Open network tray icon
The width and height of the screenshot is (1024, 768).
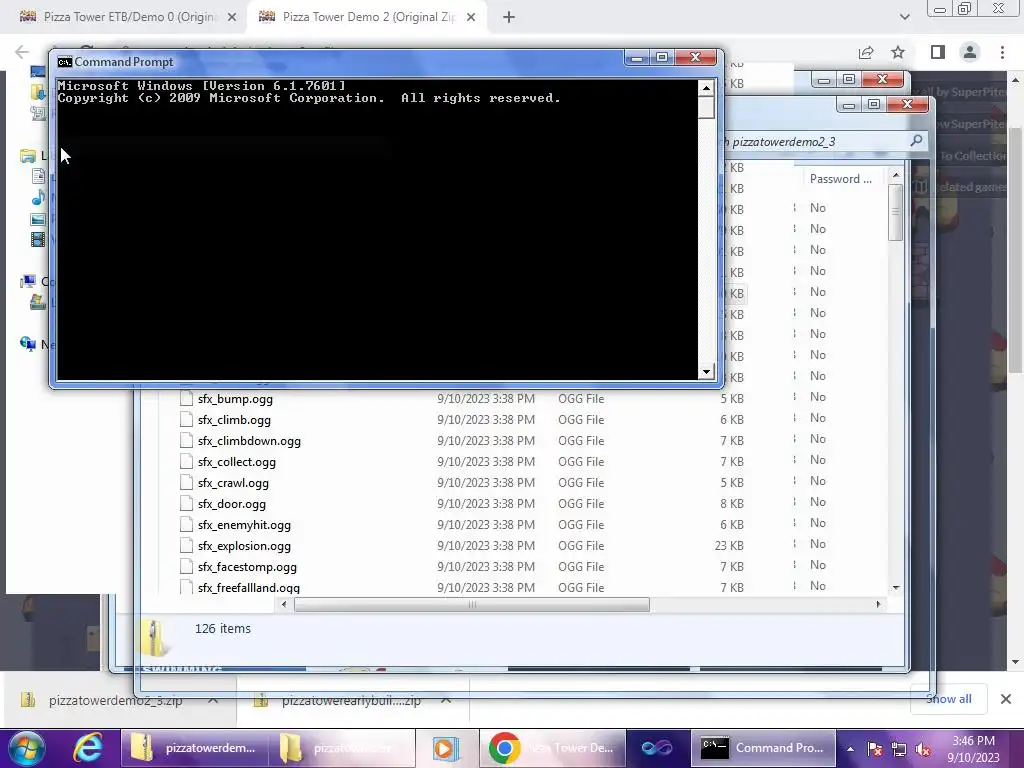899,749
